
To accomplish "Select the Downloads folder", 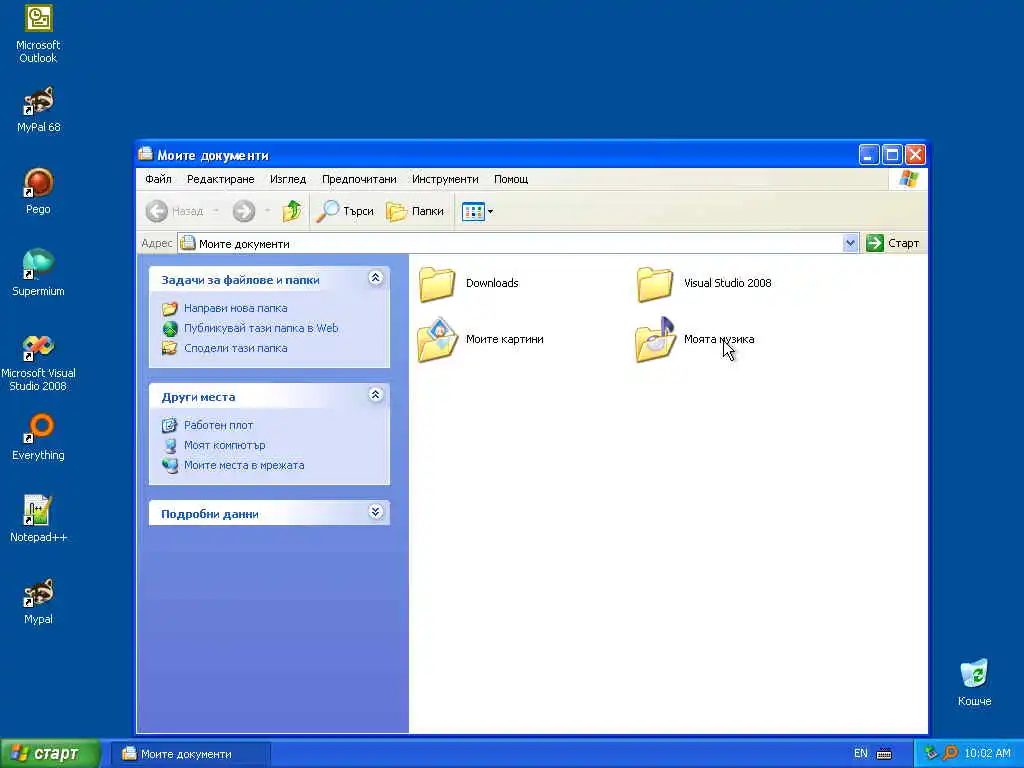I will coord(469,283).
